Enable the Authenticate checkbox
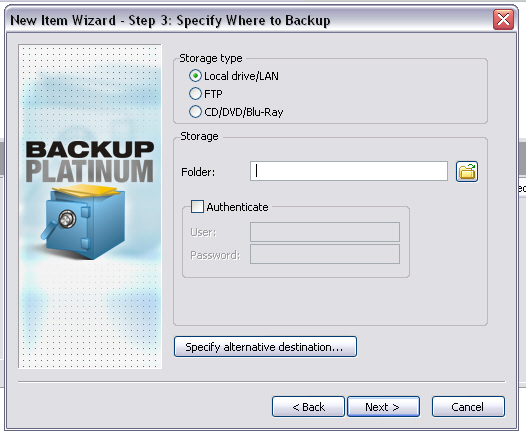 pos(197,207)
